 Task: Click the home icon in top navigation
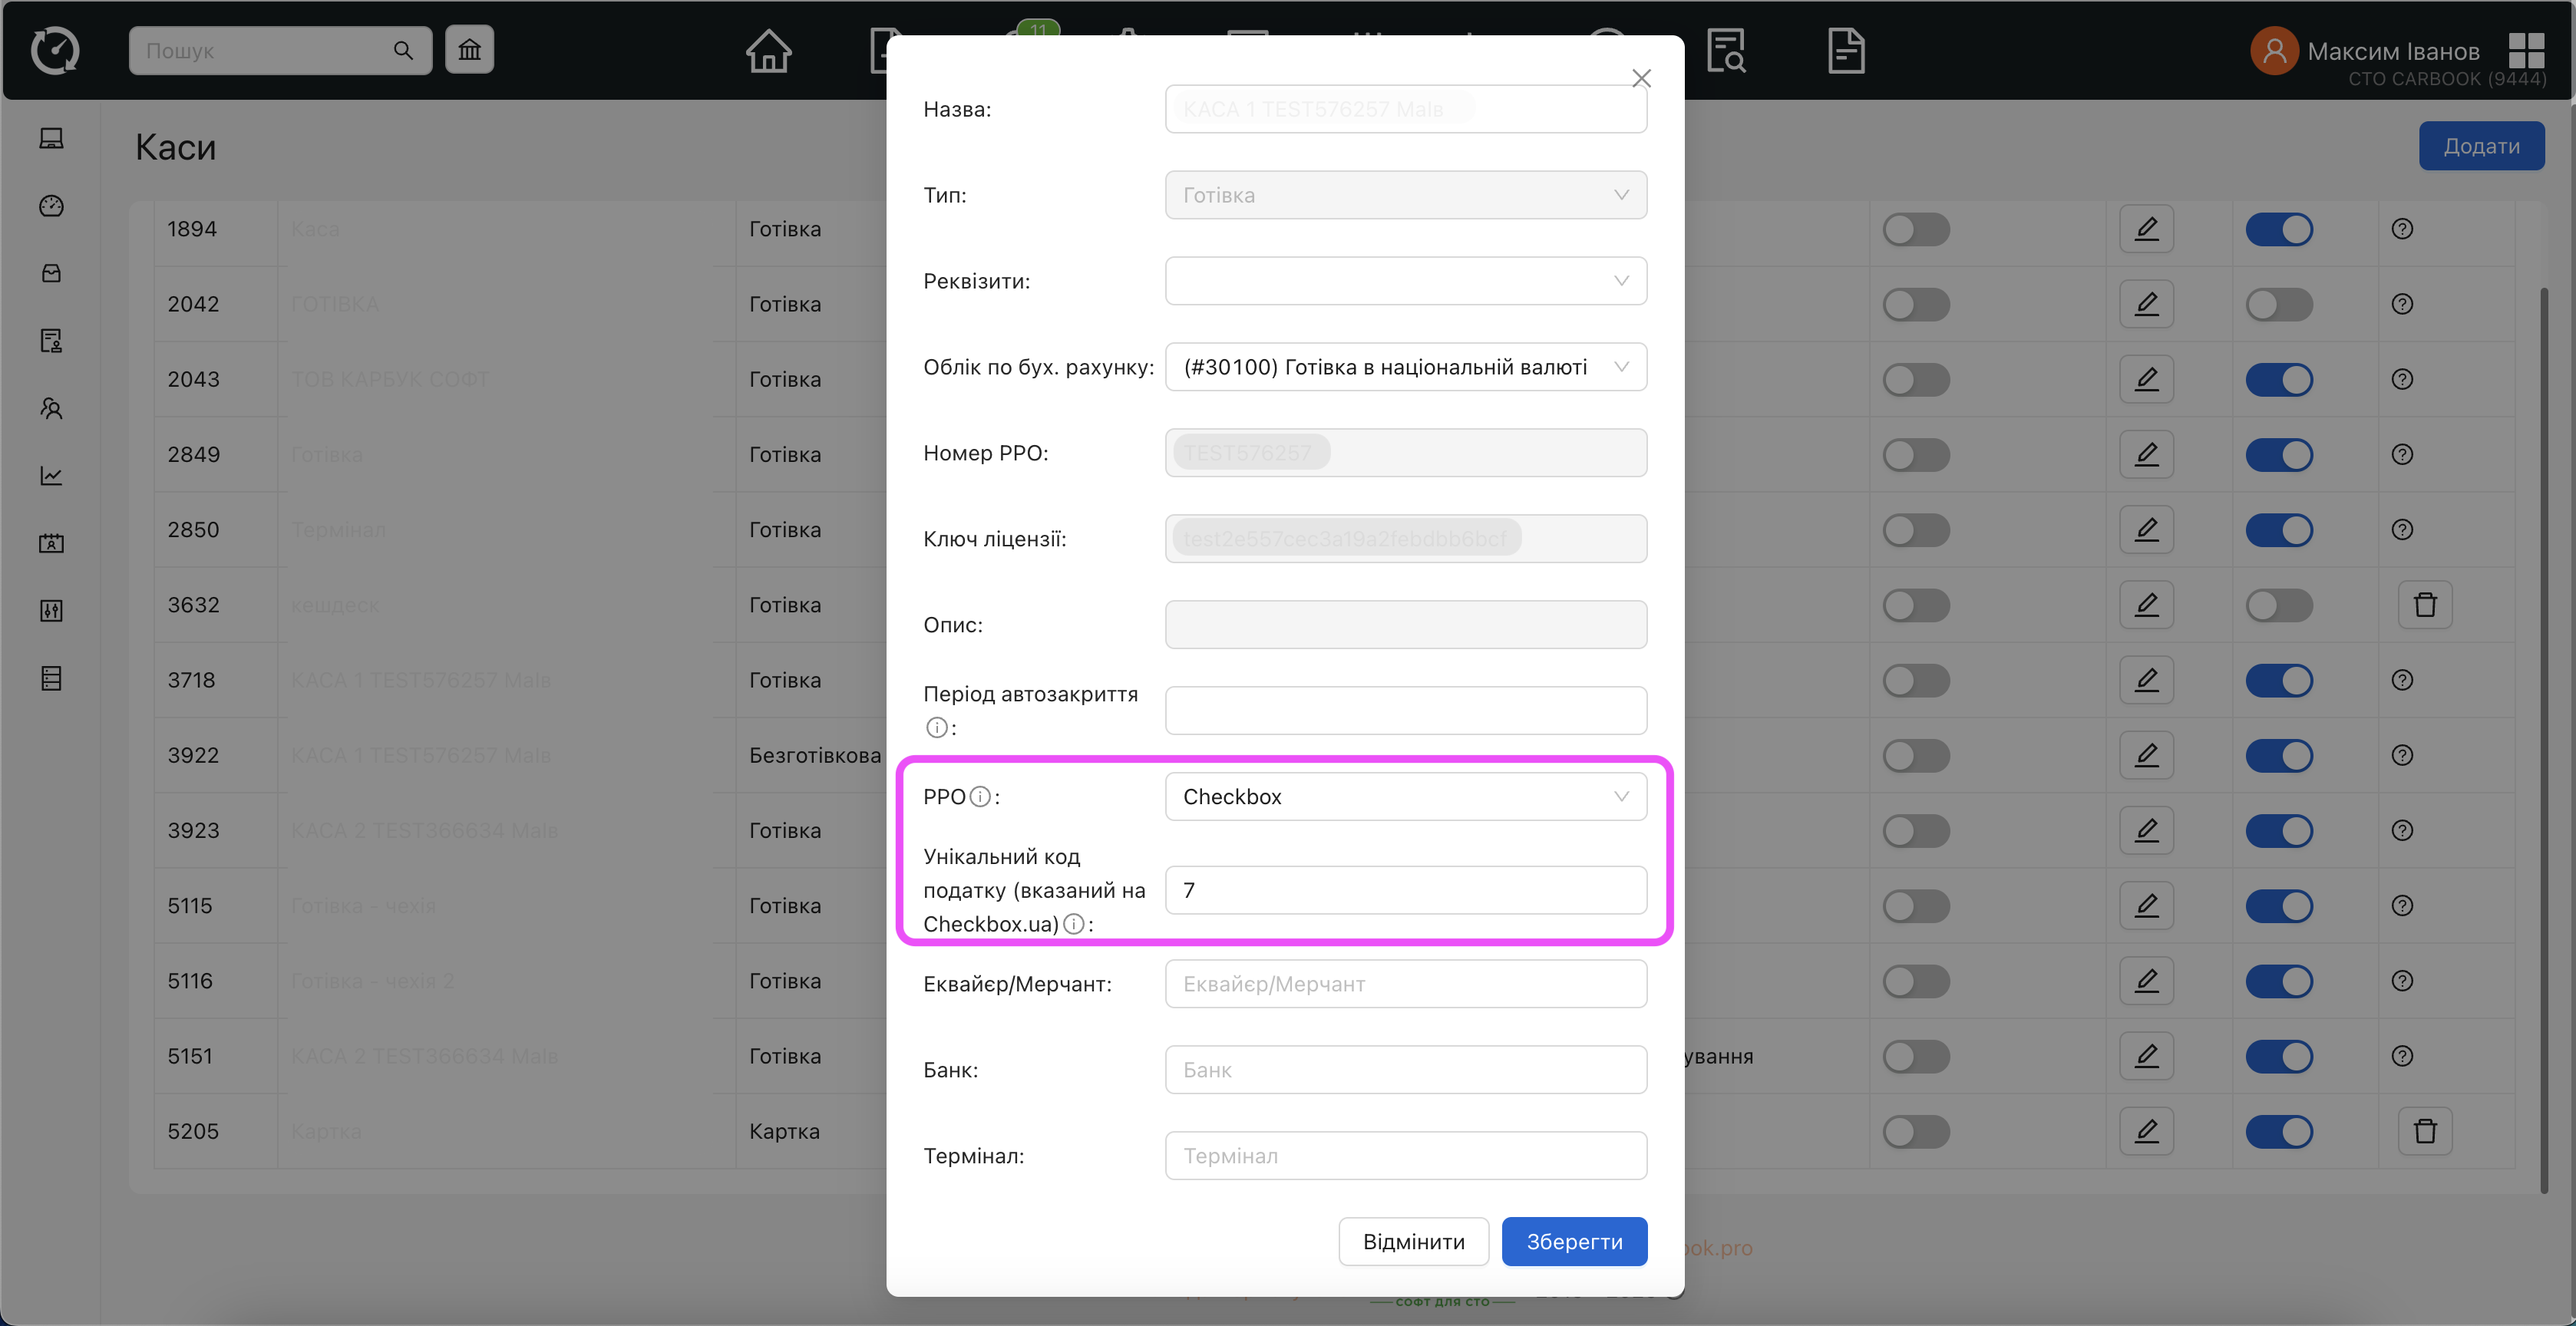point(768,51)
